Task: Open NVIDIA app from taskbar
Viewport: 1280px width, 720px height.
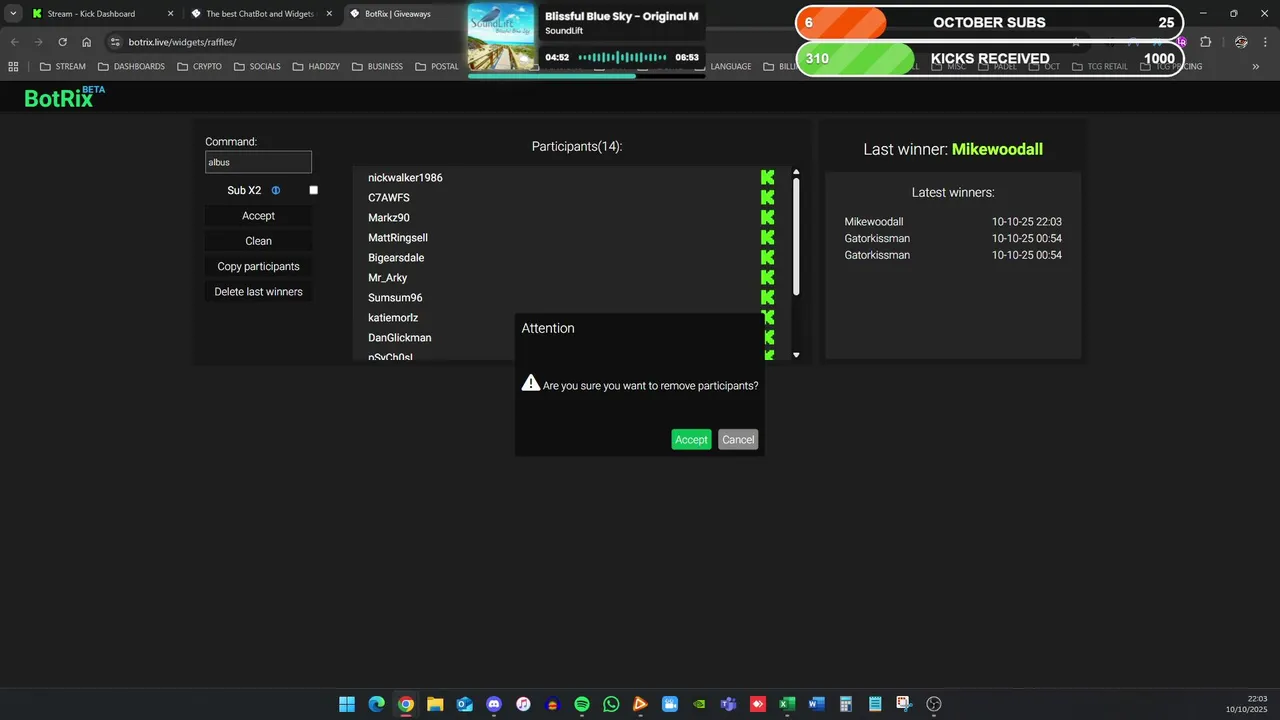Action: pyautogui.click(x=699, y=704)
